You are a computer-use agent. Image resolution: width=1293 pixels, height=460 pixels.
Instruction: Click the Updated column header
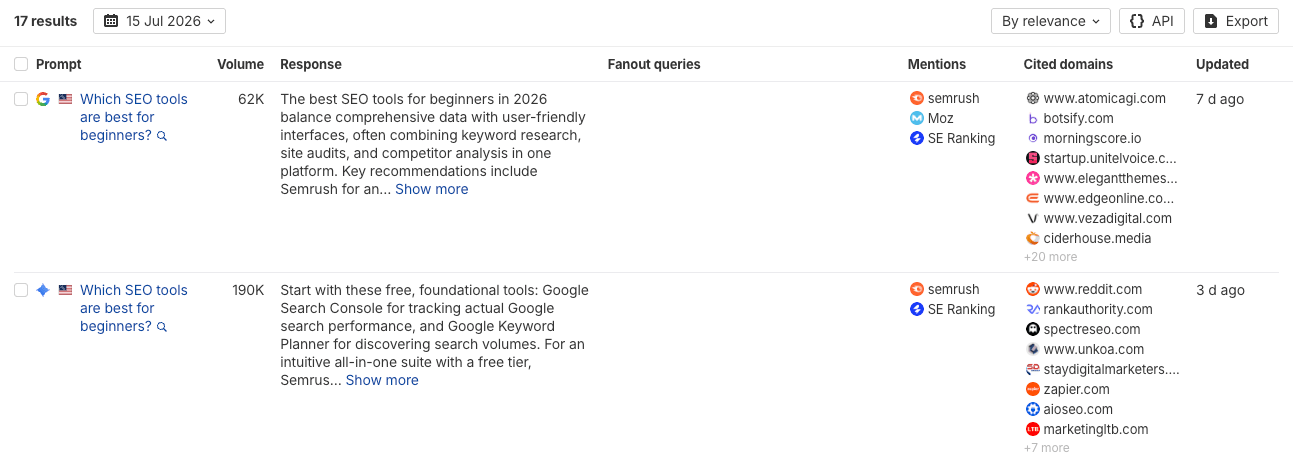pyautogui.click(x=1222, y=64)
